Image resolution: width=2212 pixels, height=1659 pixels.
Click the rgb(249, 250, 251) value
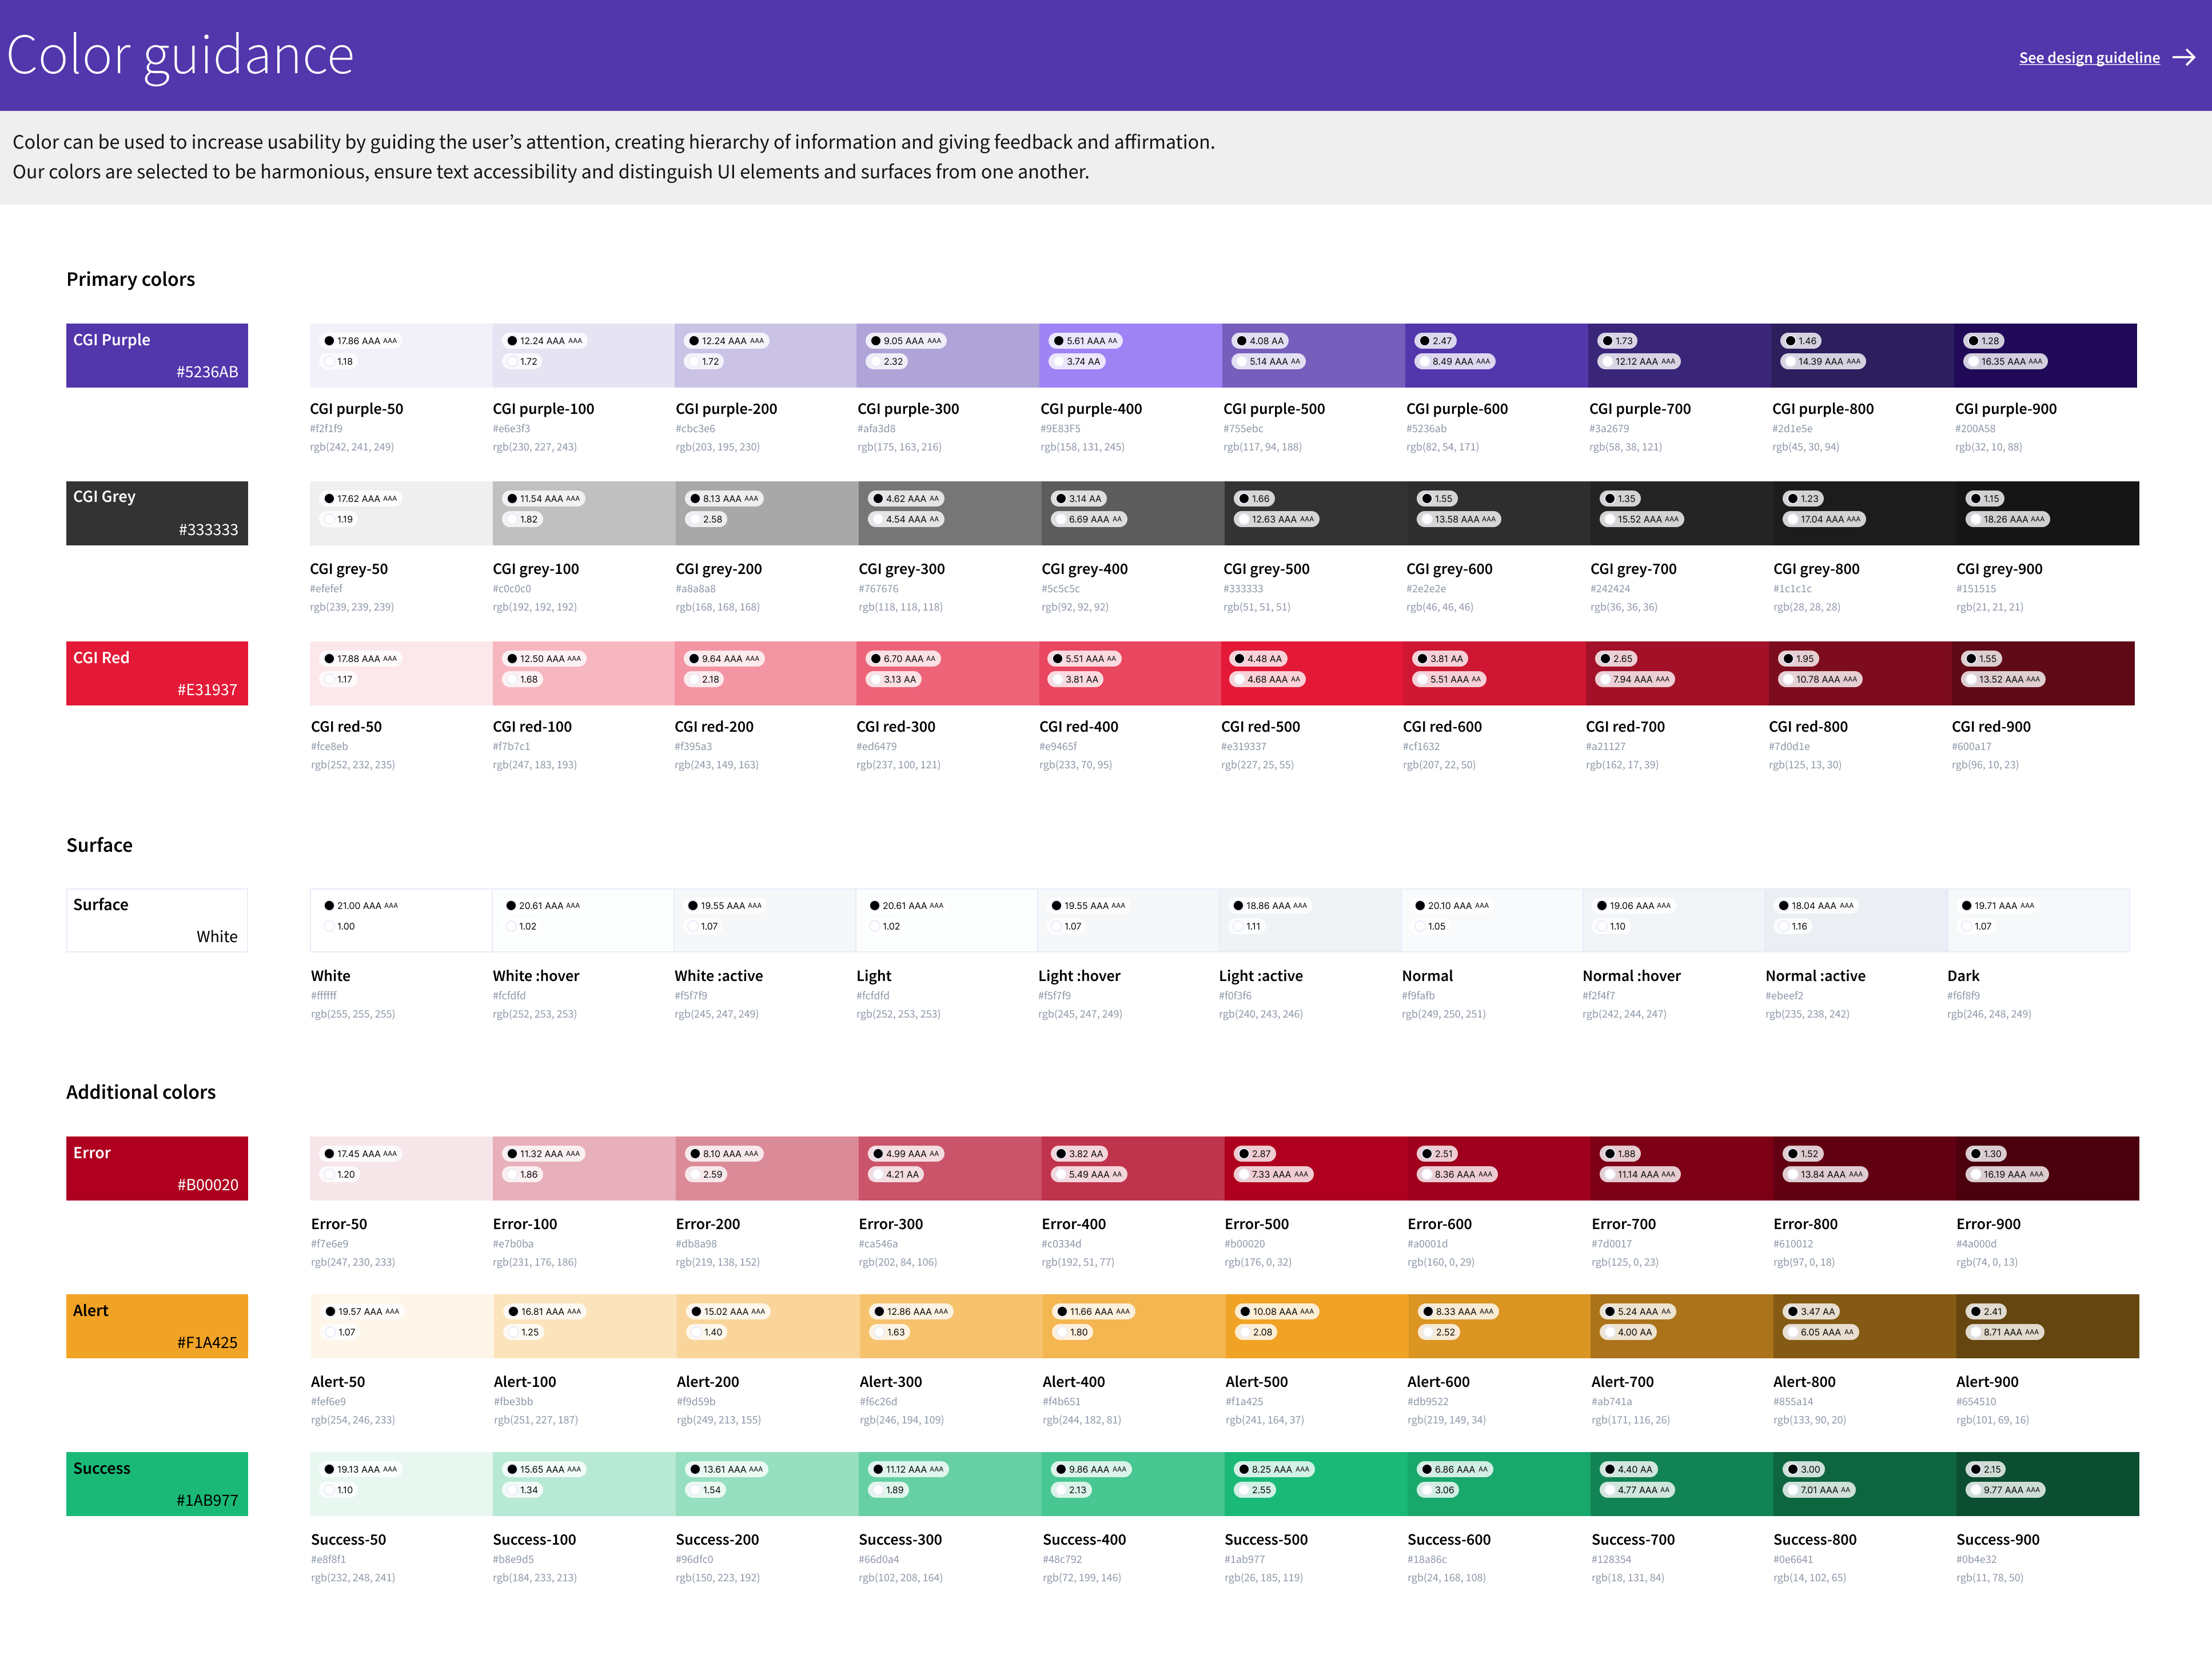(1444, 1014)
